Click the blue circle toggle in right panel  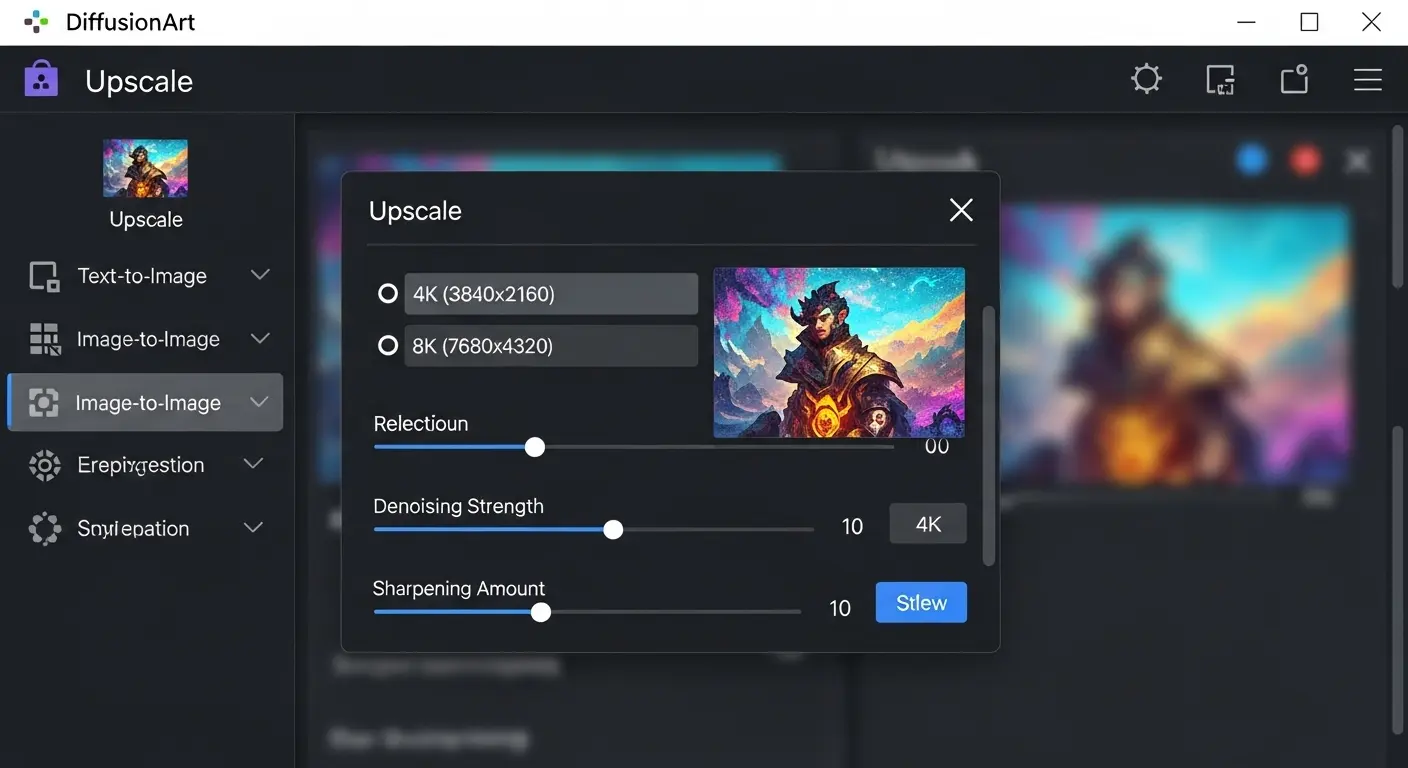(x=1252, y=160)
